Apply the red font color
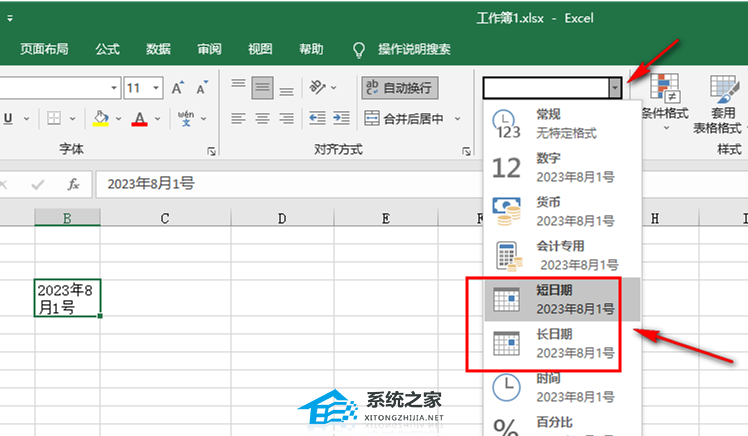748x436 pixels. click(139, 118)
